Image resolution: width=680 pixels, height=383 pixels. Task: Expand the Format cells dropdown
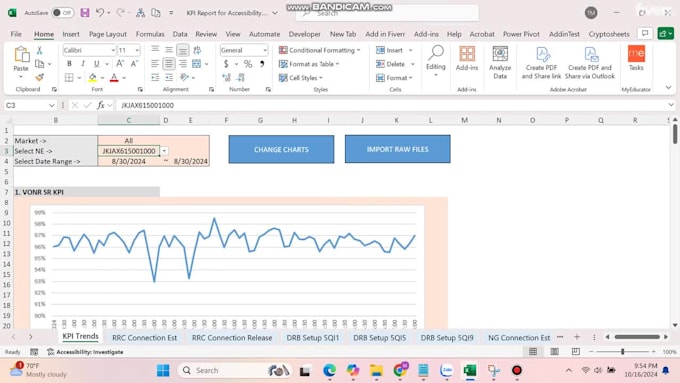(411, 78)
